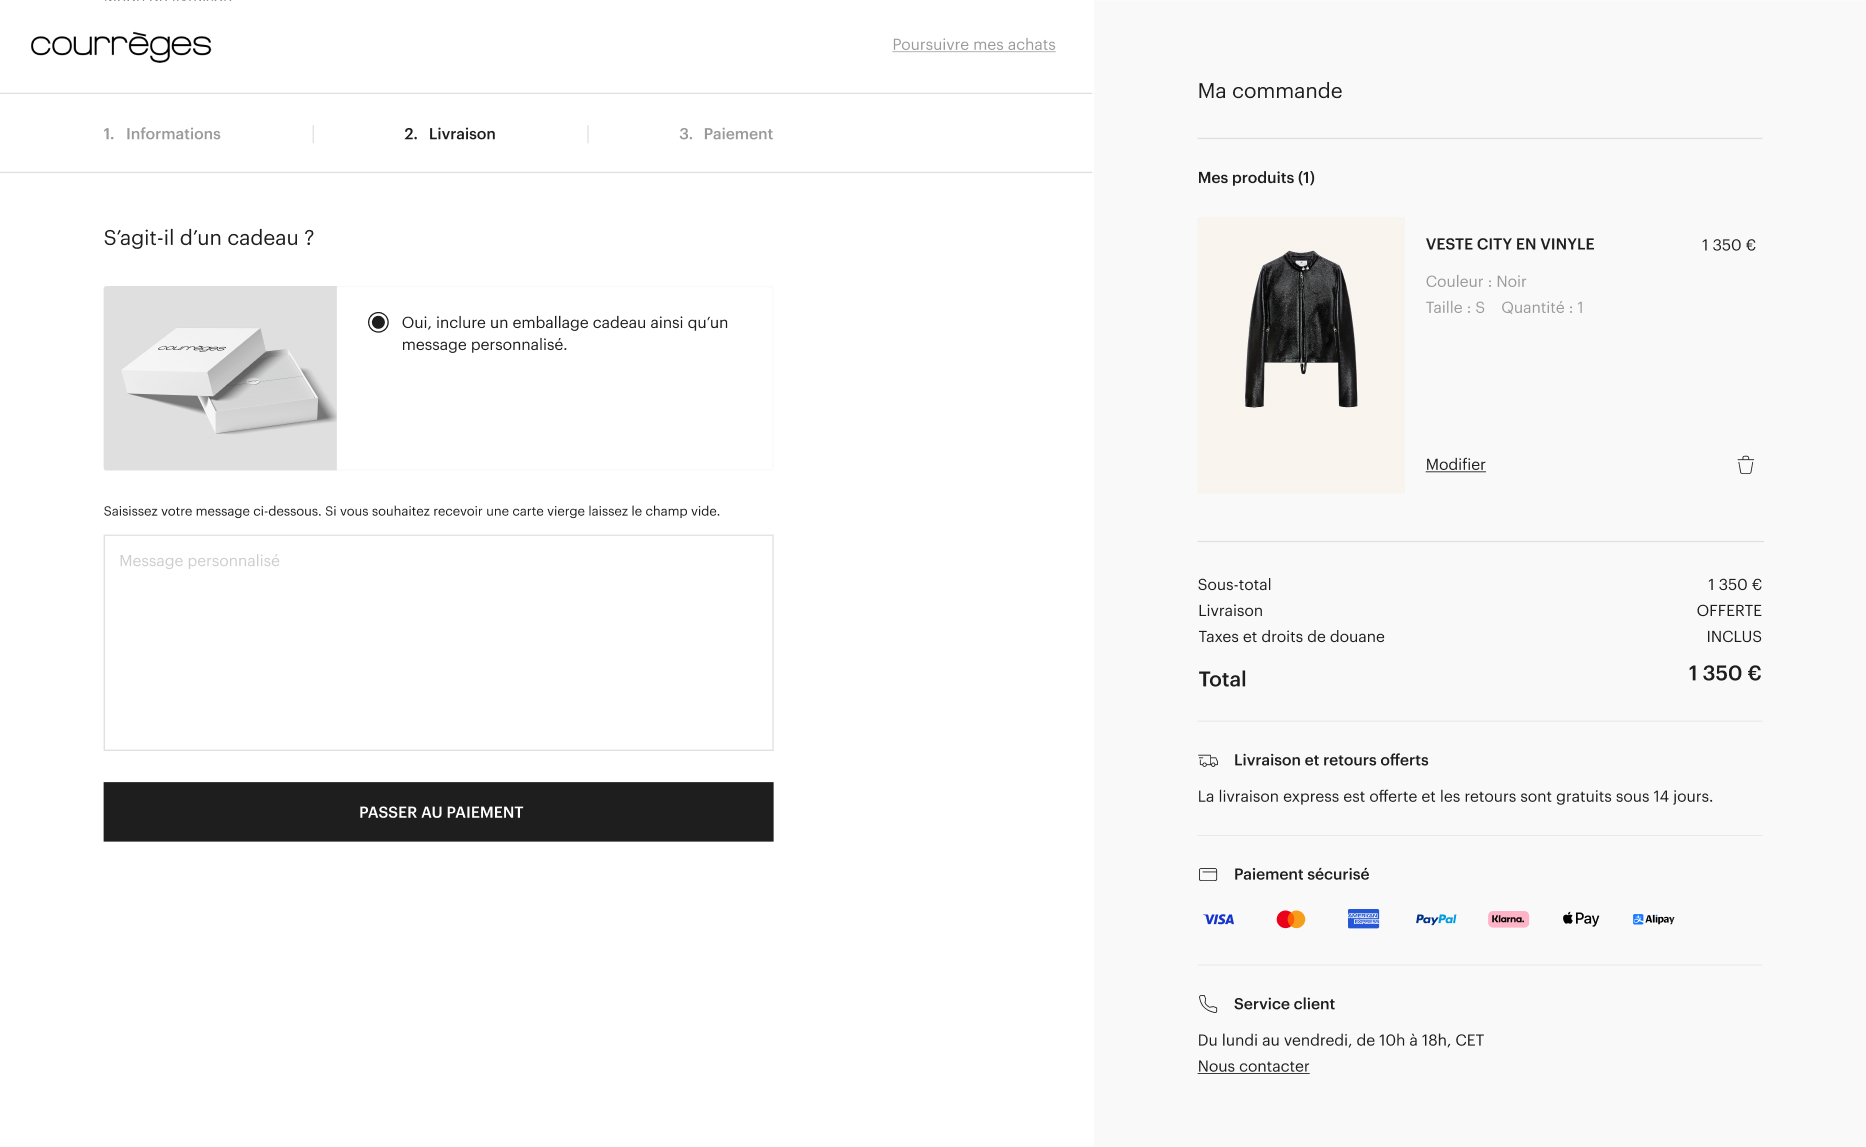Go to the Informations step

coord(162,133)
